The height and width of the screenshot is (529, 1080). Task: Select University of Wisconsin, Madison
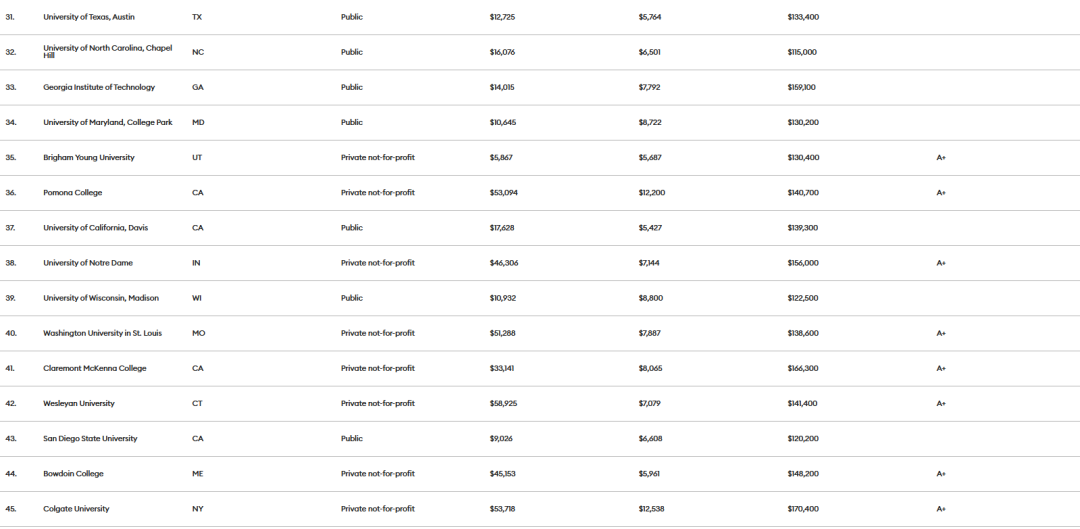tap(101, 298)
